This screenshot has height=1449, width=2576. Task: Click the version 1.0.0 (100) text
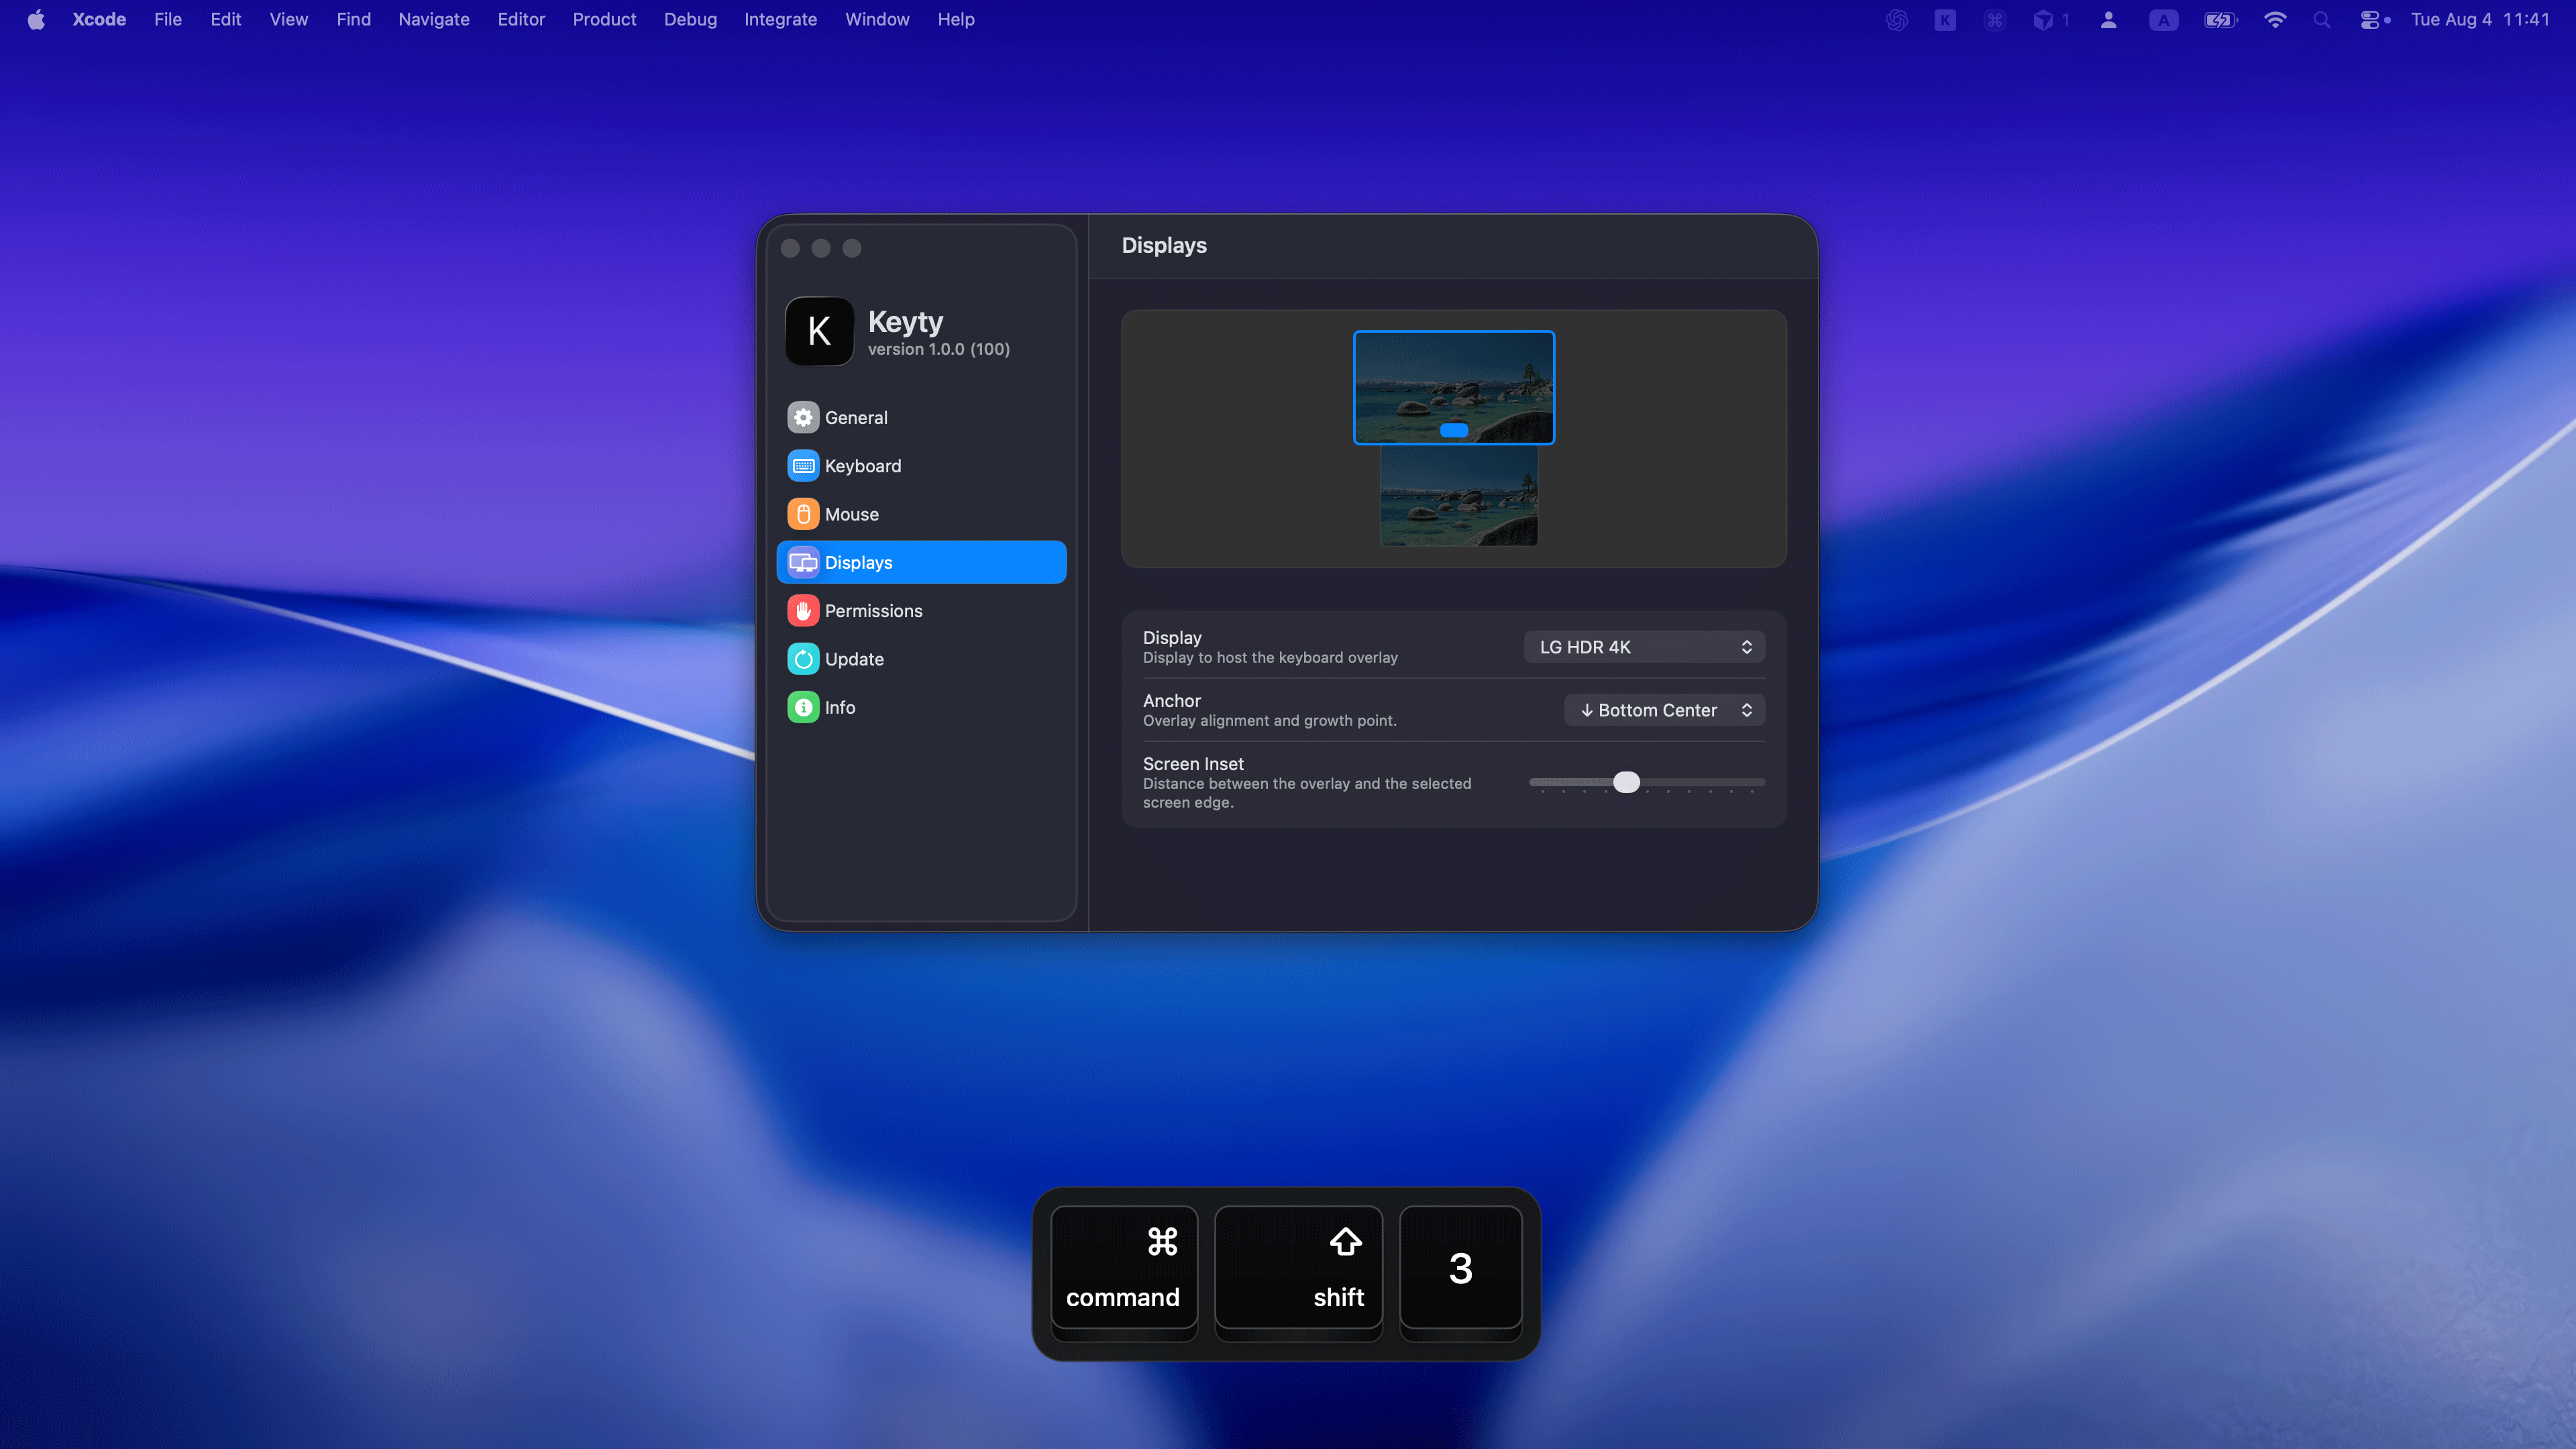(939, 349)
